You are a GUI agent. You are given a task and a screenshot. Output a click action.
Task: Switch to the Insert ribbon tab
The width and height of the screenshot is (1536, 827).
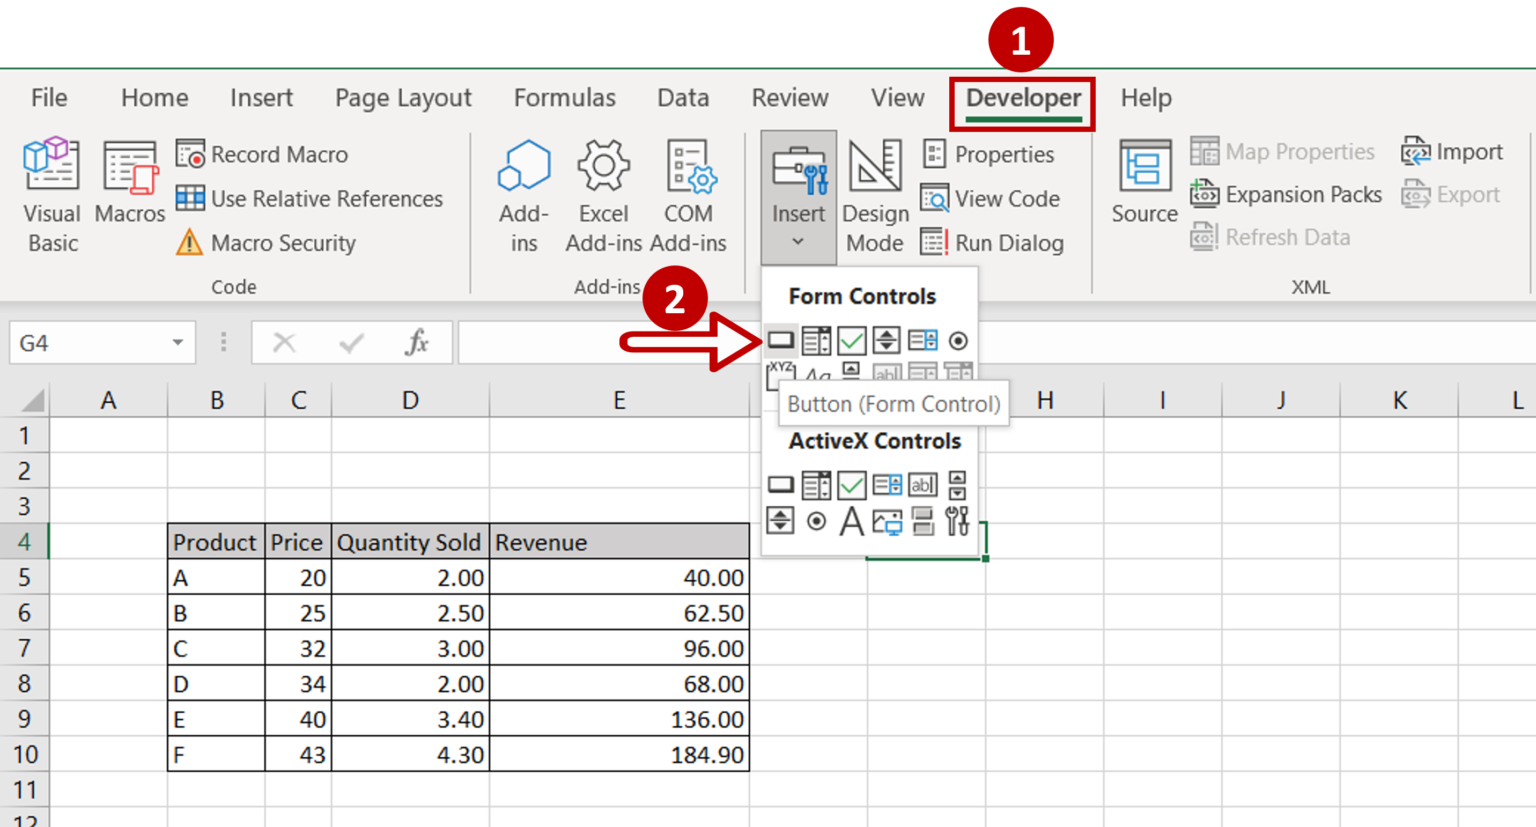pyautogui.click(x=261, y=98)
